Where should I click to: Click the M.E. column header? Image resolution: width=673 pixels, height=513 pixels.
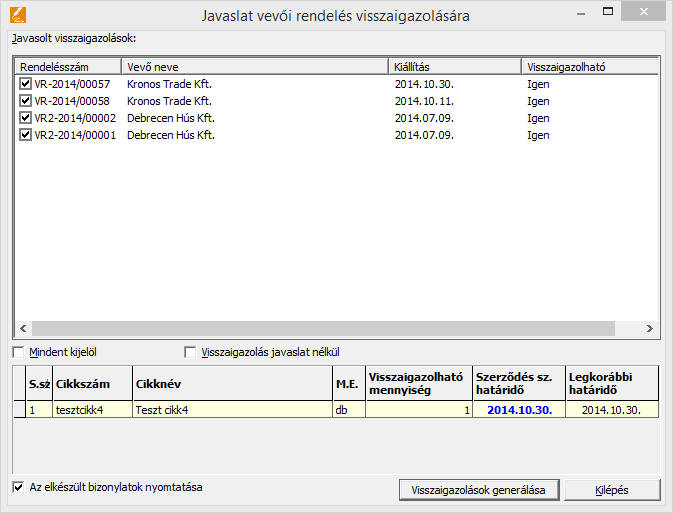349,384
